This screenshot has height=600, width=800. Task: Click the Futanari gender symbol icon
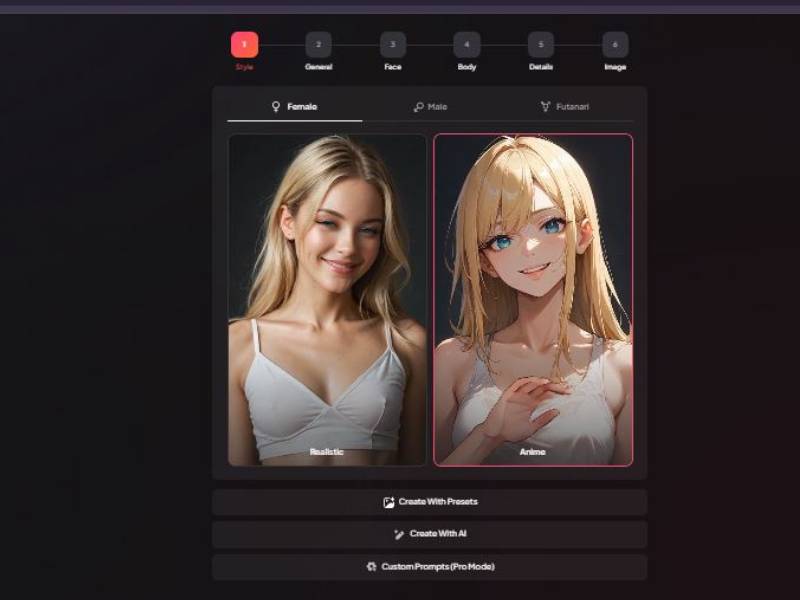point(546,105)
